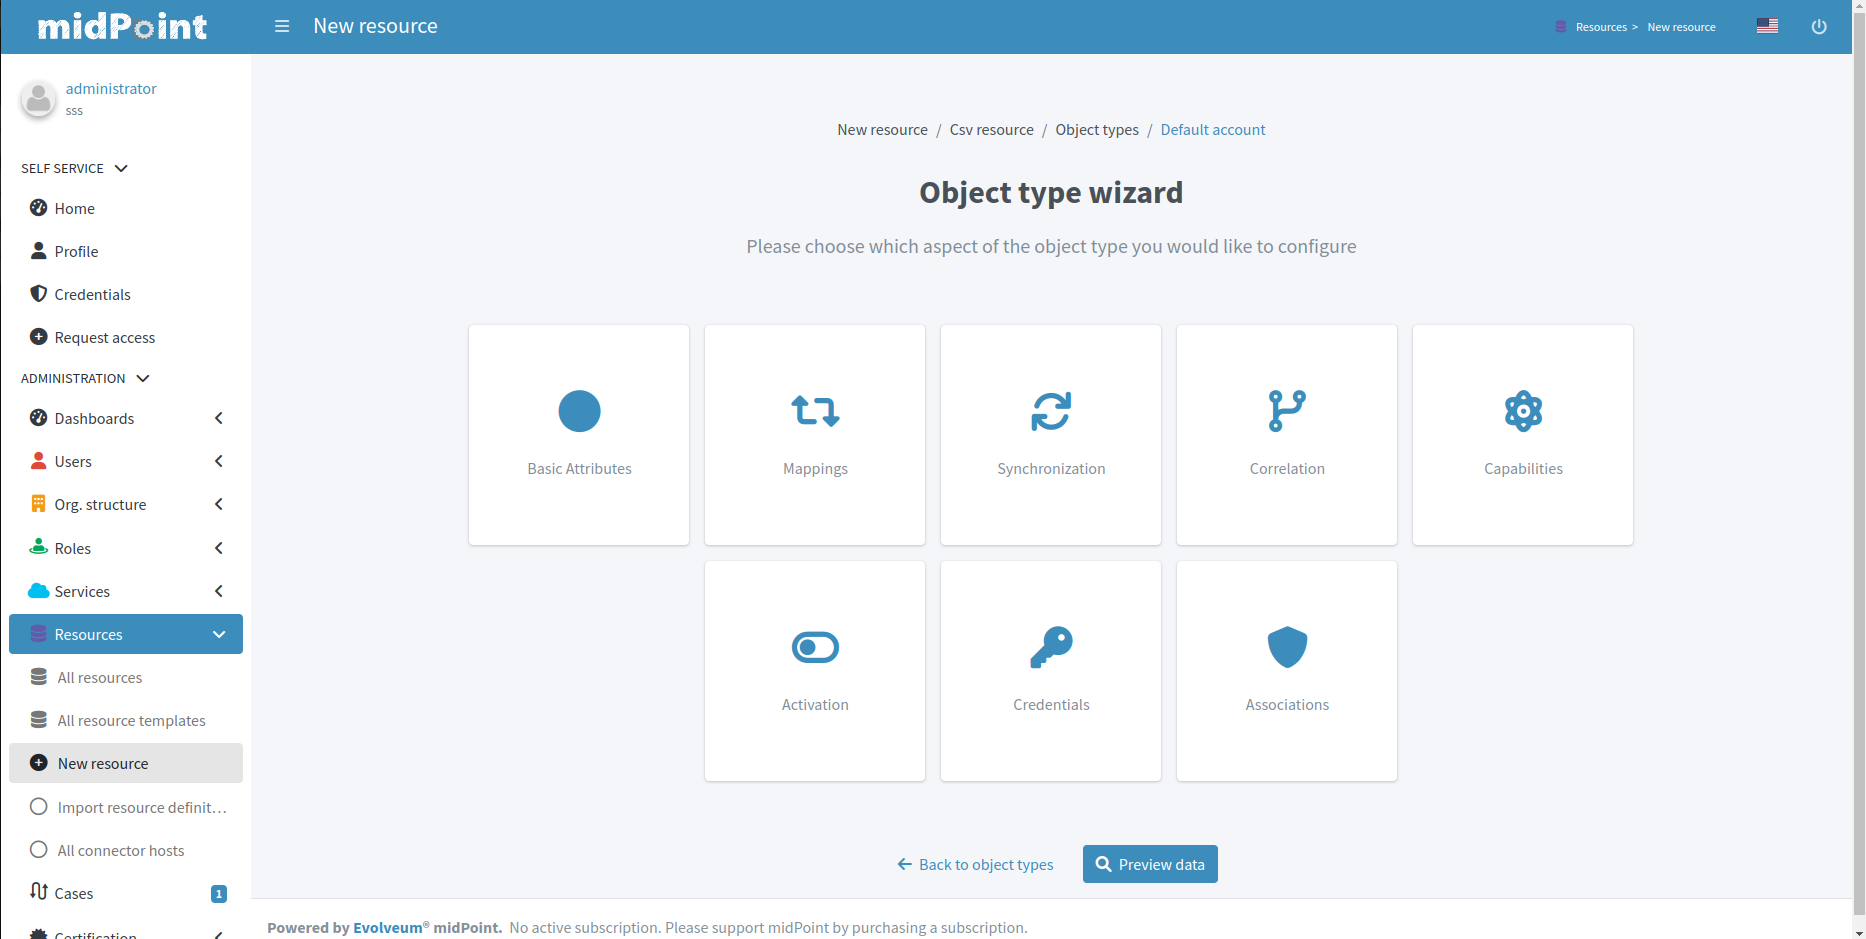Image resolution: width=1866 pixels, height=939 pixels.
Task: Open the Mappings configuration icon
Action: click(815, 411)
